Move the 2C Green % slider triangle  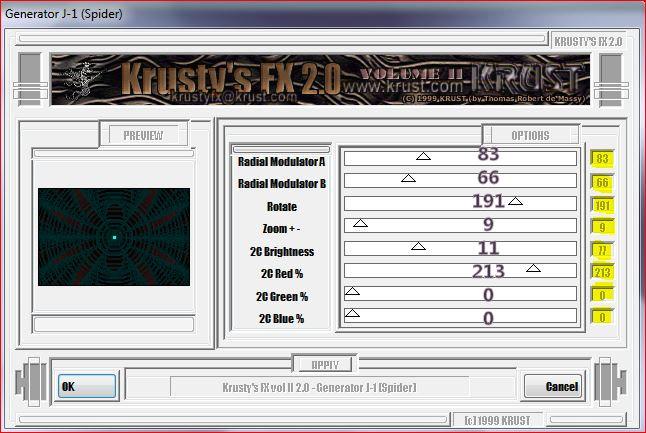352,291
